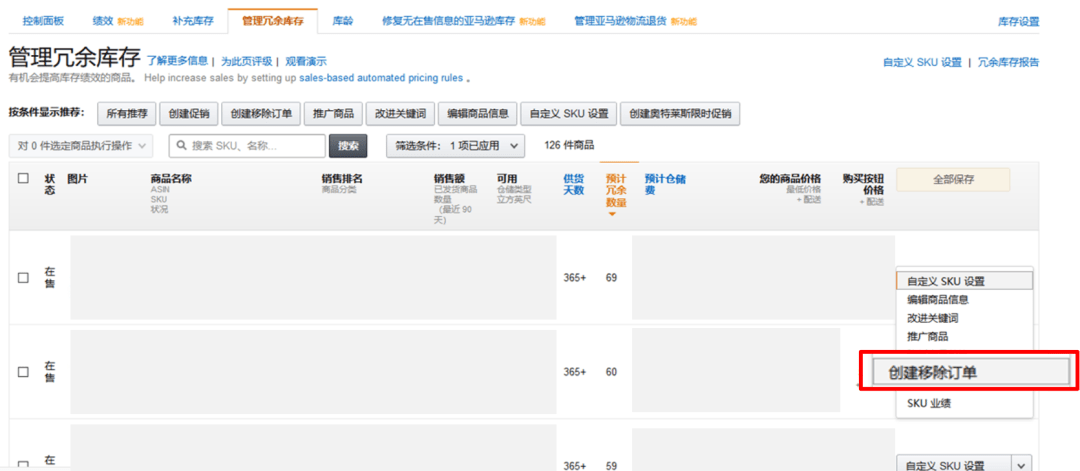
Task: Open the arrow next to the bottom 自定义 SKU 设置 button
Action: click(x=1020, y=464)
